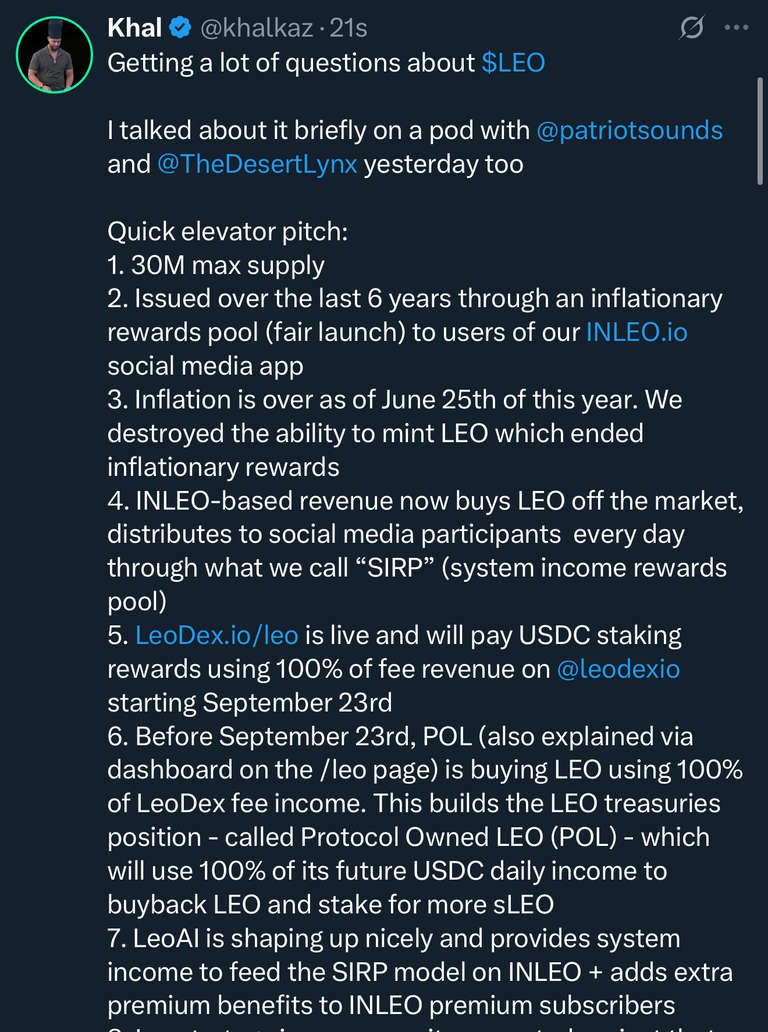Screen dimensions: 768x1032
Task: Open the @khalkaz handle link
Action: pos(257,28)
